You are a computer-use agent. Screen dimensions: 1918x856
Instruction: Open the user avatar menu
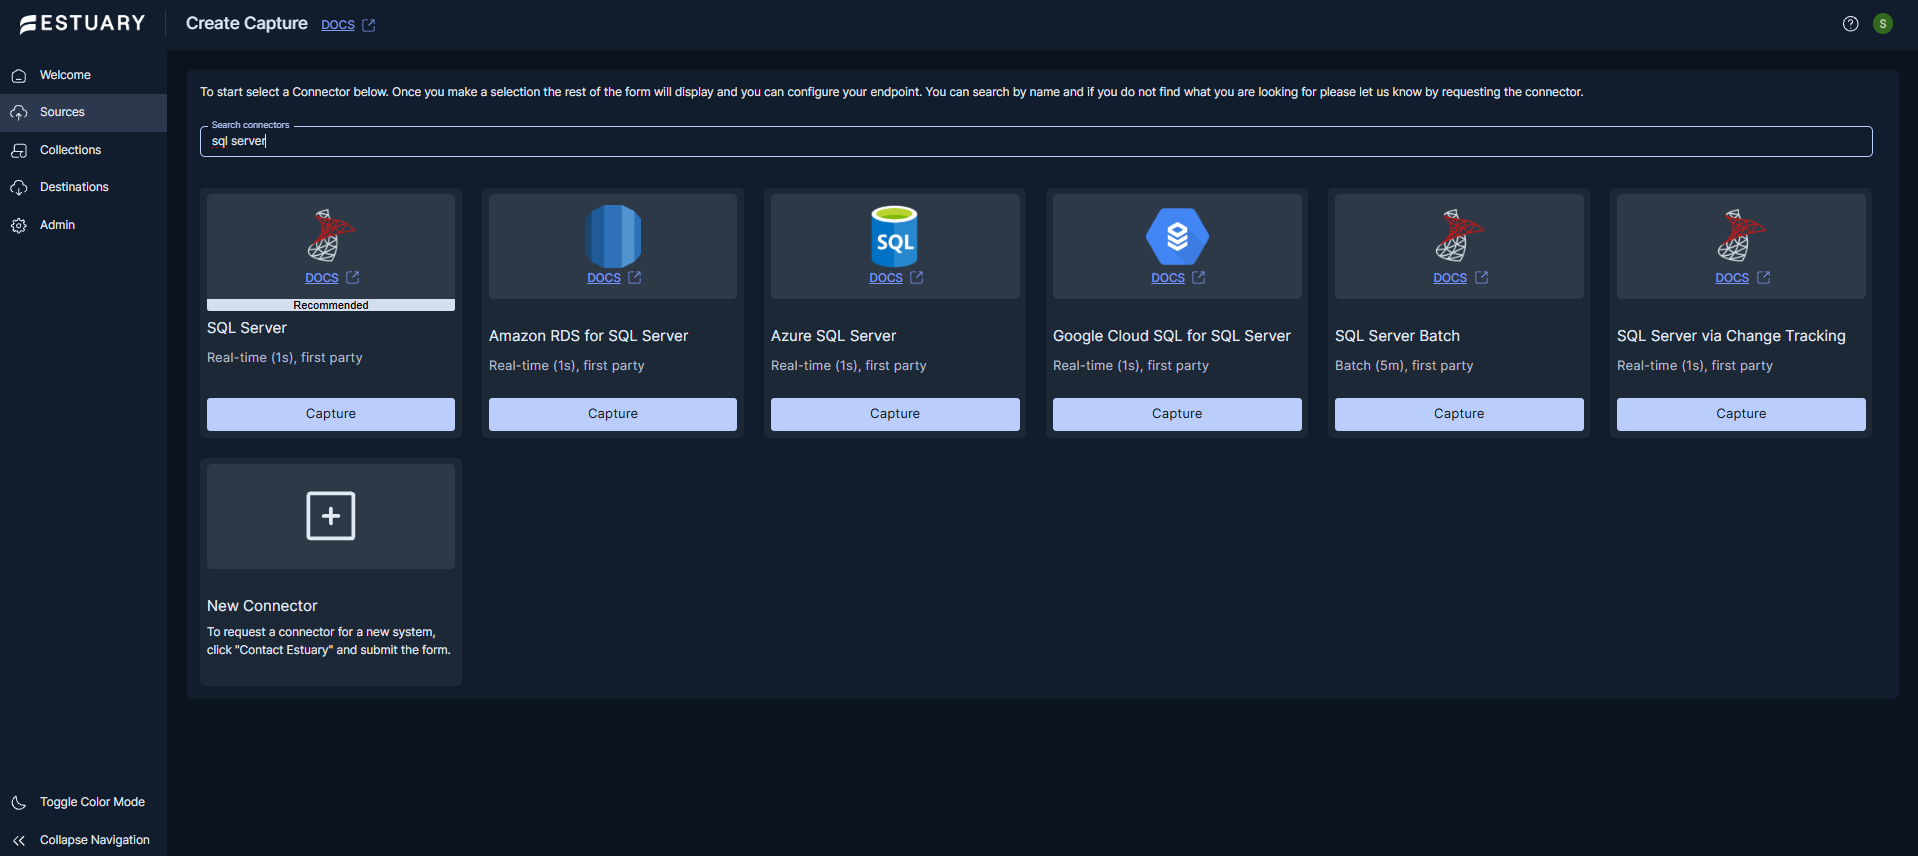coord(1883,24)
